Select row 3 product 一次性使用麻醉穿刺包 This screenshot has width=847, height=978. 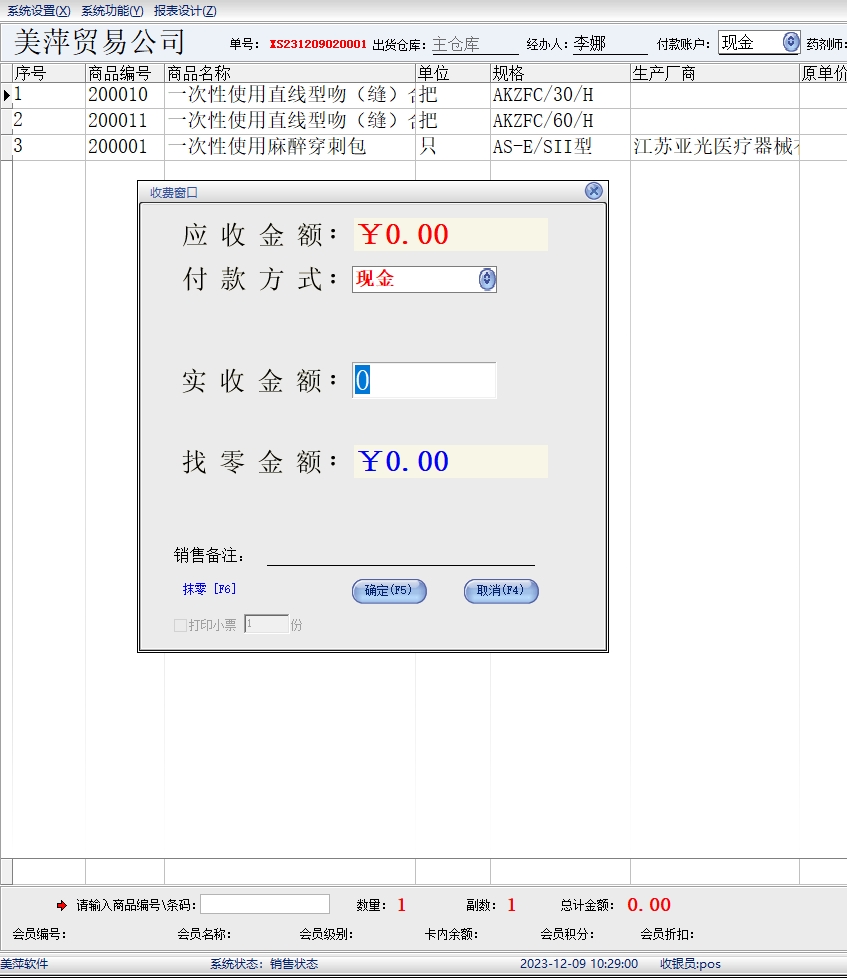pyautogui.click(x=266, y=147)
